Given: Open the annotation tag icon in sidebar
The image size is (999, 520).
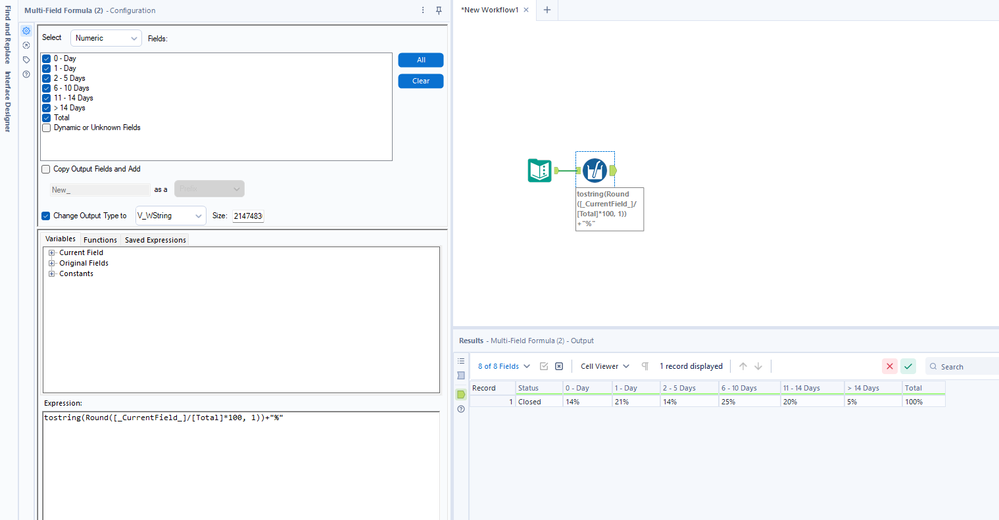Looking at the screenshot, I should pos(26,60).
